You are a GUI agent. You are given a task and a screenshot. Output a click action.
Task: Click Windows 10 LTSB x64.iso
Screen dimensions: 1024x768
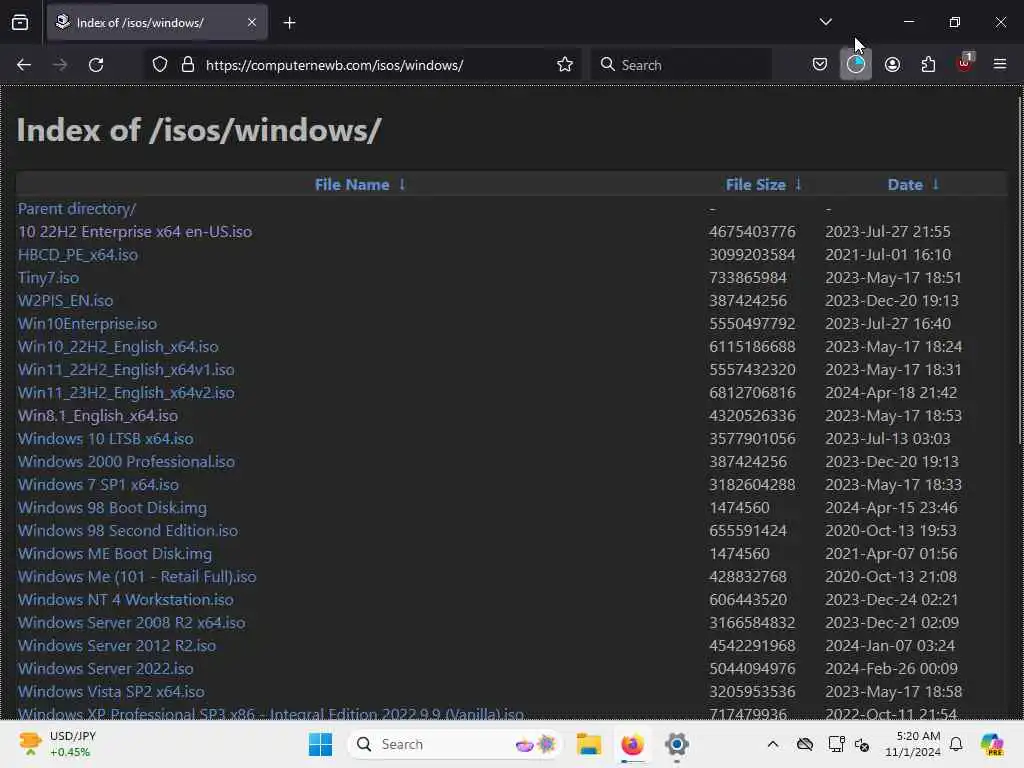[x=106, y=439]
